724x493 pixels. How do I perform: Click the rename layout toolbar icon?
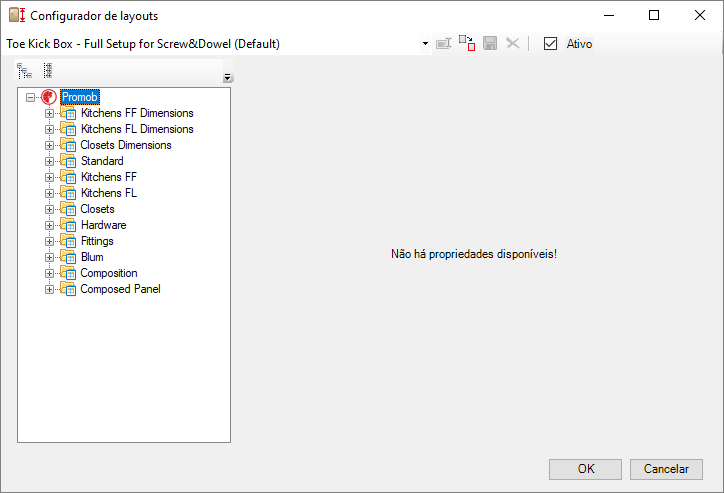(x=444, y=44)
